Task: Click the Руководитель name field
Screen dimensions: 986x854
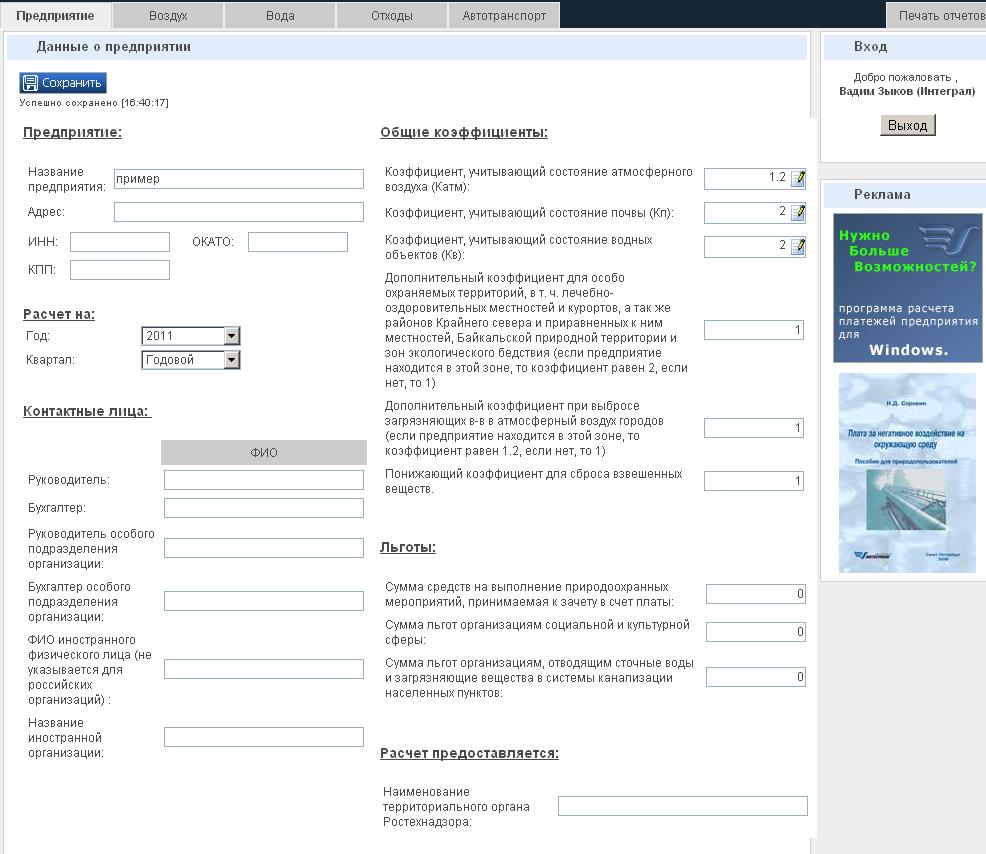Action: 263,480
